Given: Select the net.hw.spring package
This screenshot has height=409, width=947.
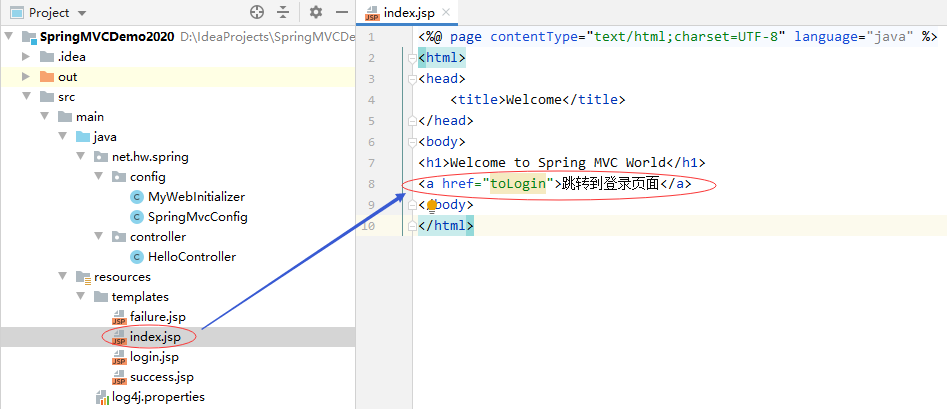Looking at the screenshot, I should pos(150,157).
